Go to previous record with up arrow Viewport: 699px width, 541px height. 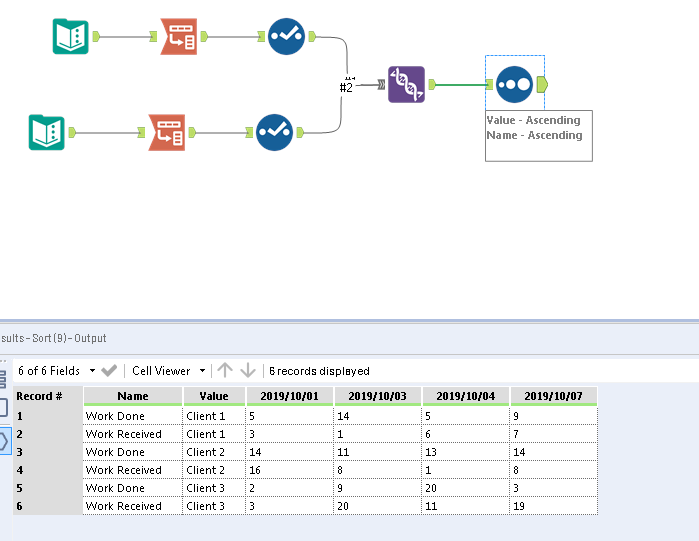[x=225, y=370]
